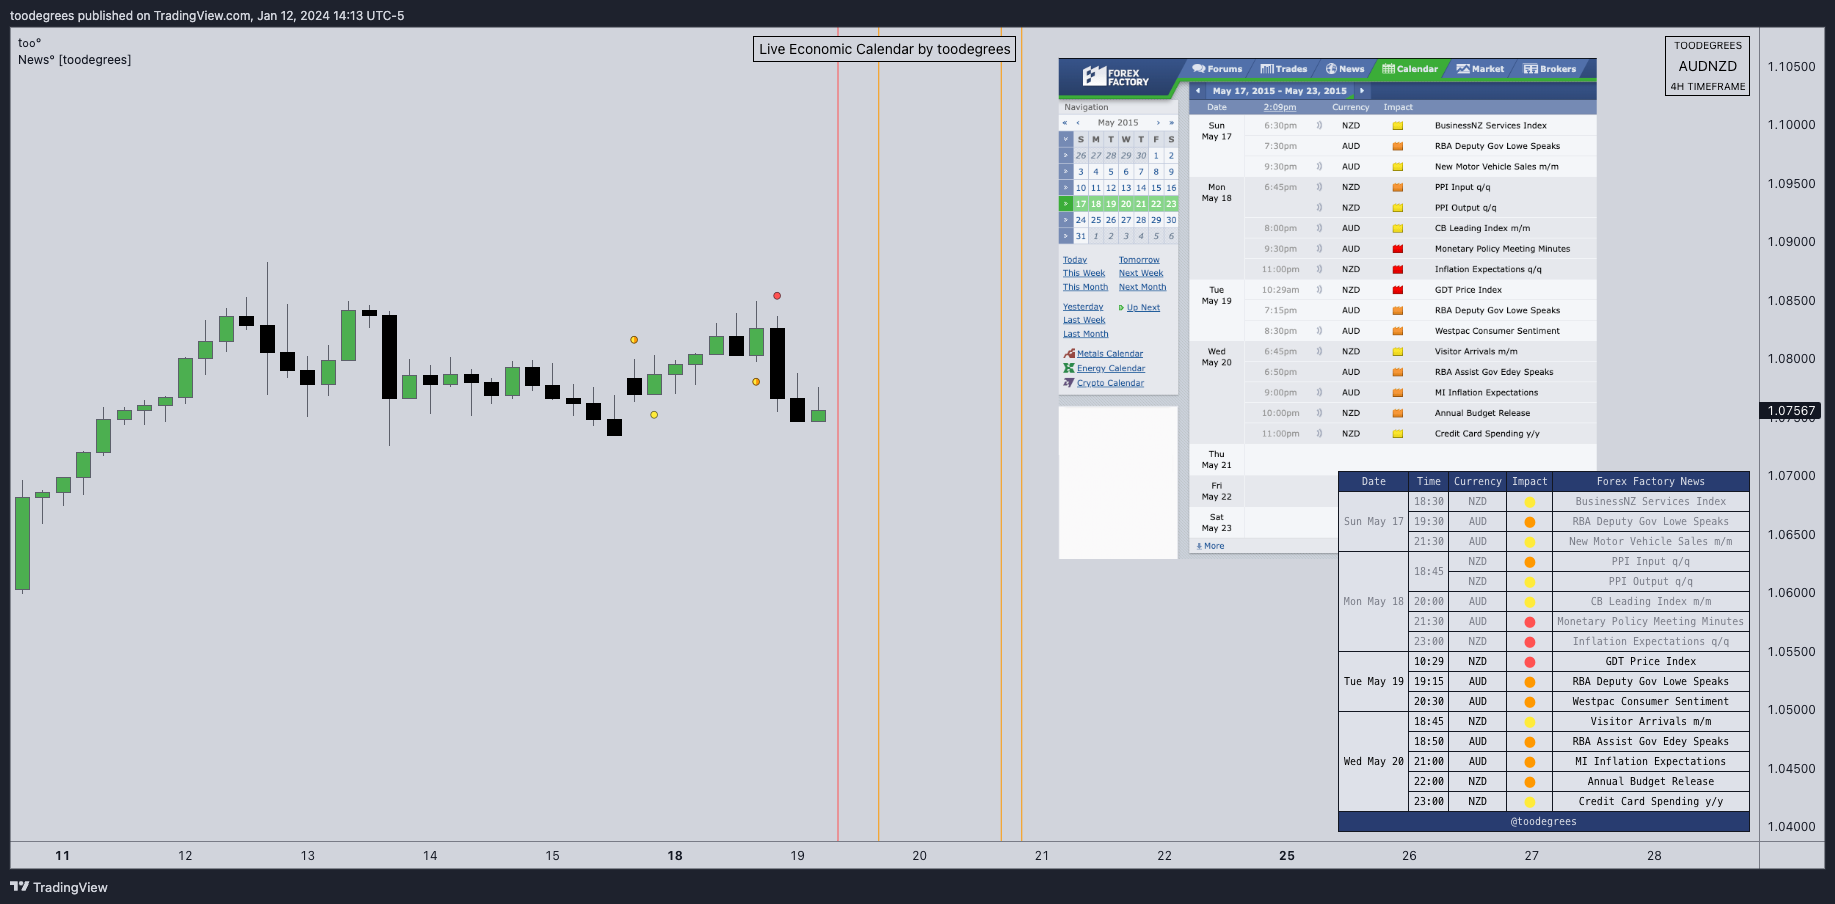Viewport: 1835px width, 904px height.
Task: Collapse the mini calendar with the v arrow
Action: pyautogui.click(x=1066, y=140)
